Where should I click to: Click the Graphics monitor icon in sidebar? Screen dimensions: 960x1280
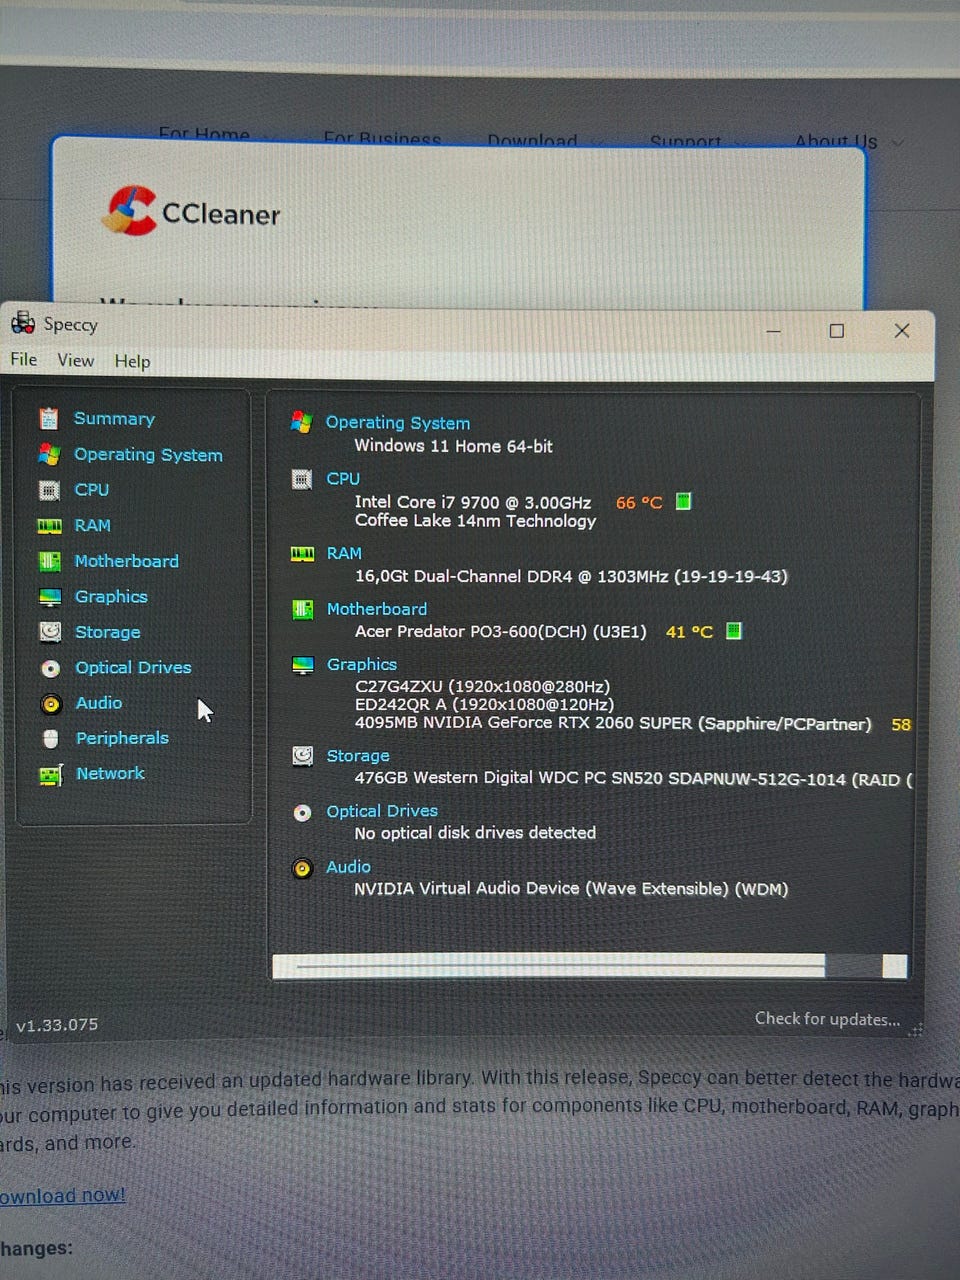tap(50, 597)
